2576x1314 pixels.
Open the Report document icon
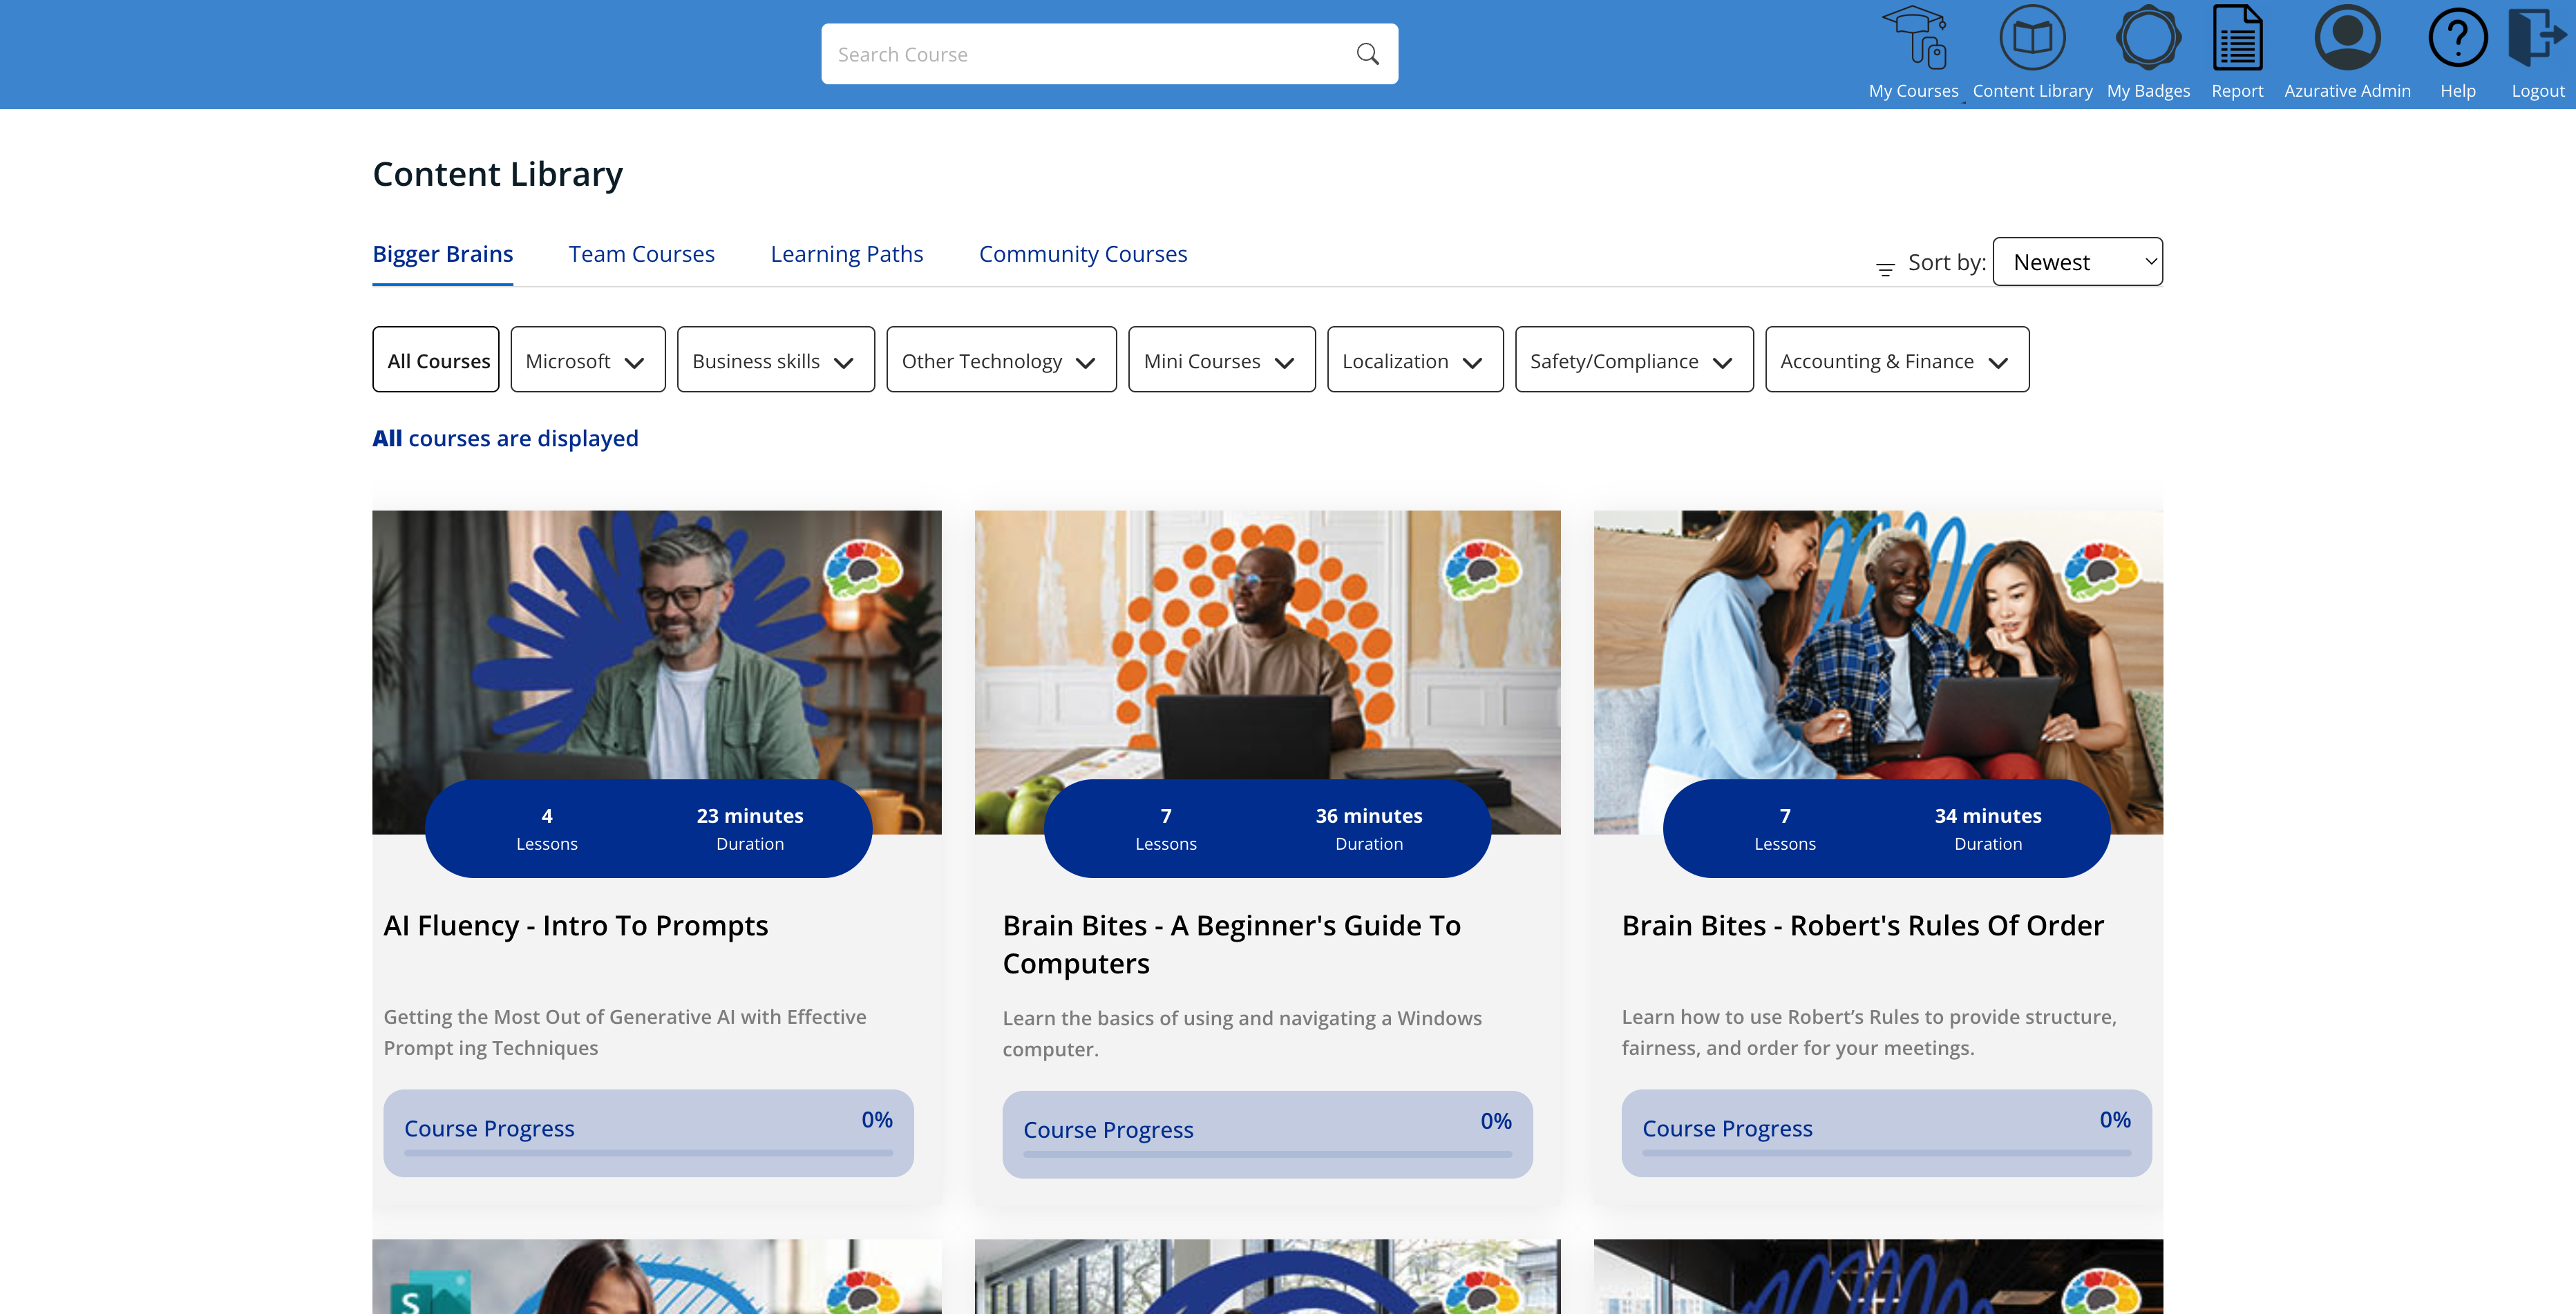tap(2237, 38)
